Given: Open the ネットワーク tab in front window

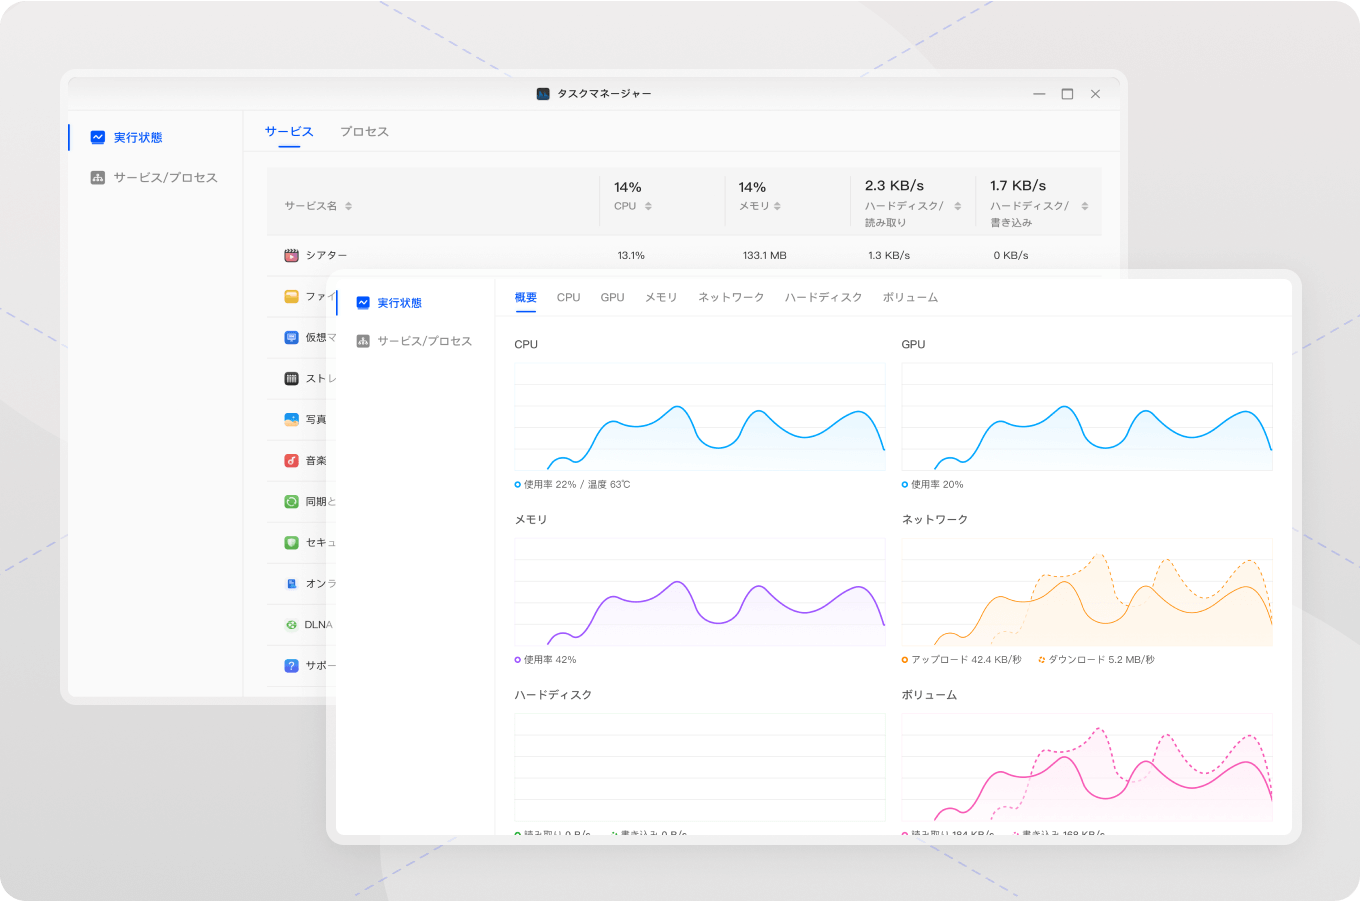Looking at the screenshot, I should [731, 298].
